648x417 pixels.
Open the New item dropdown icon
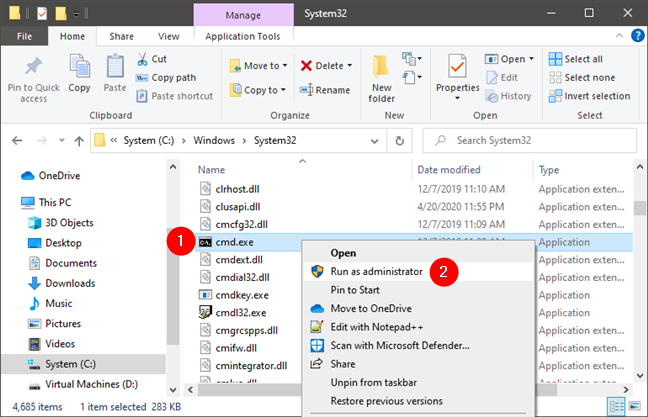412,59
